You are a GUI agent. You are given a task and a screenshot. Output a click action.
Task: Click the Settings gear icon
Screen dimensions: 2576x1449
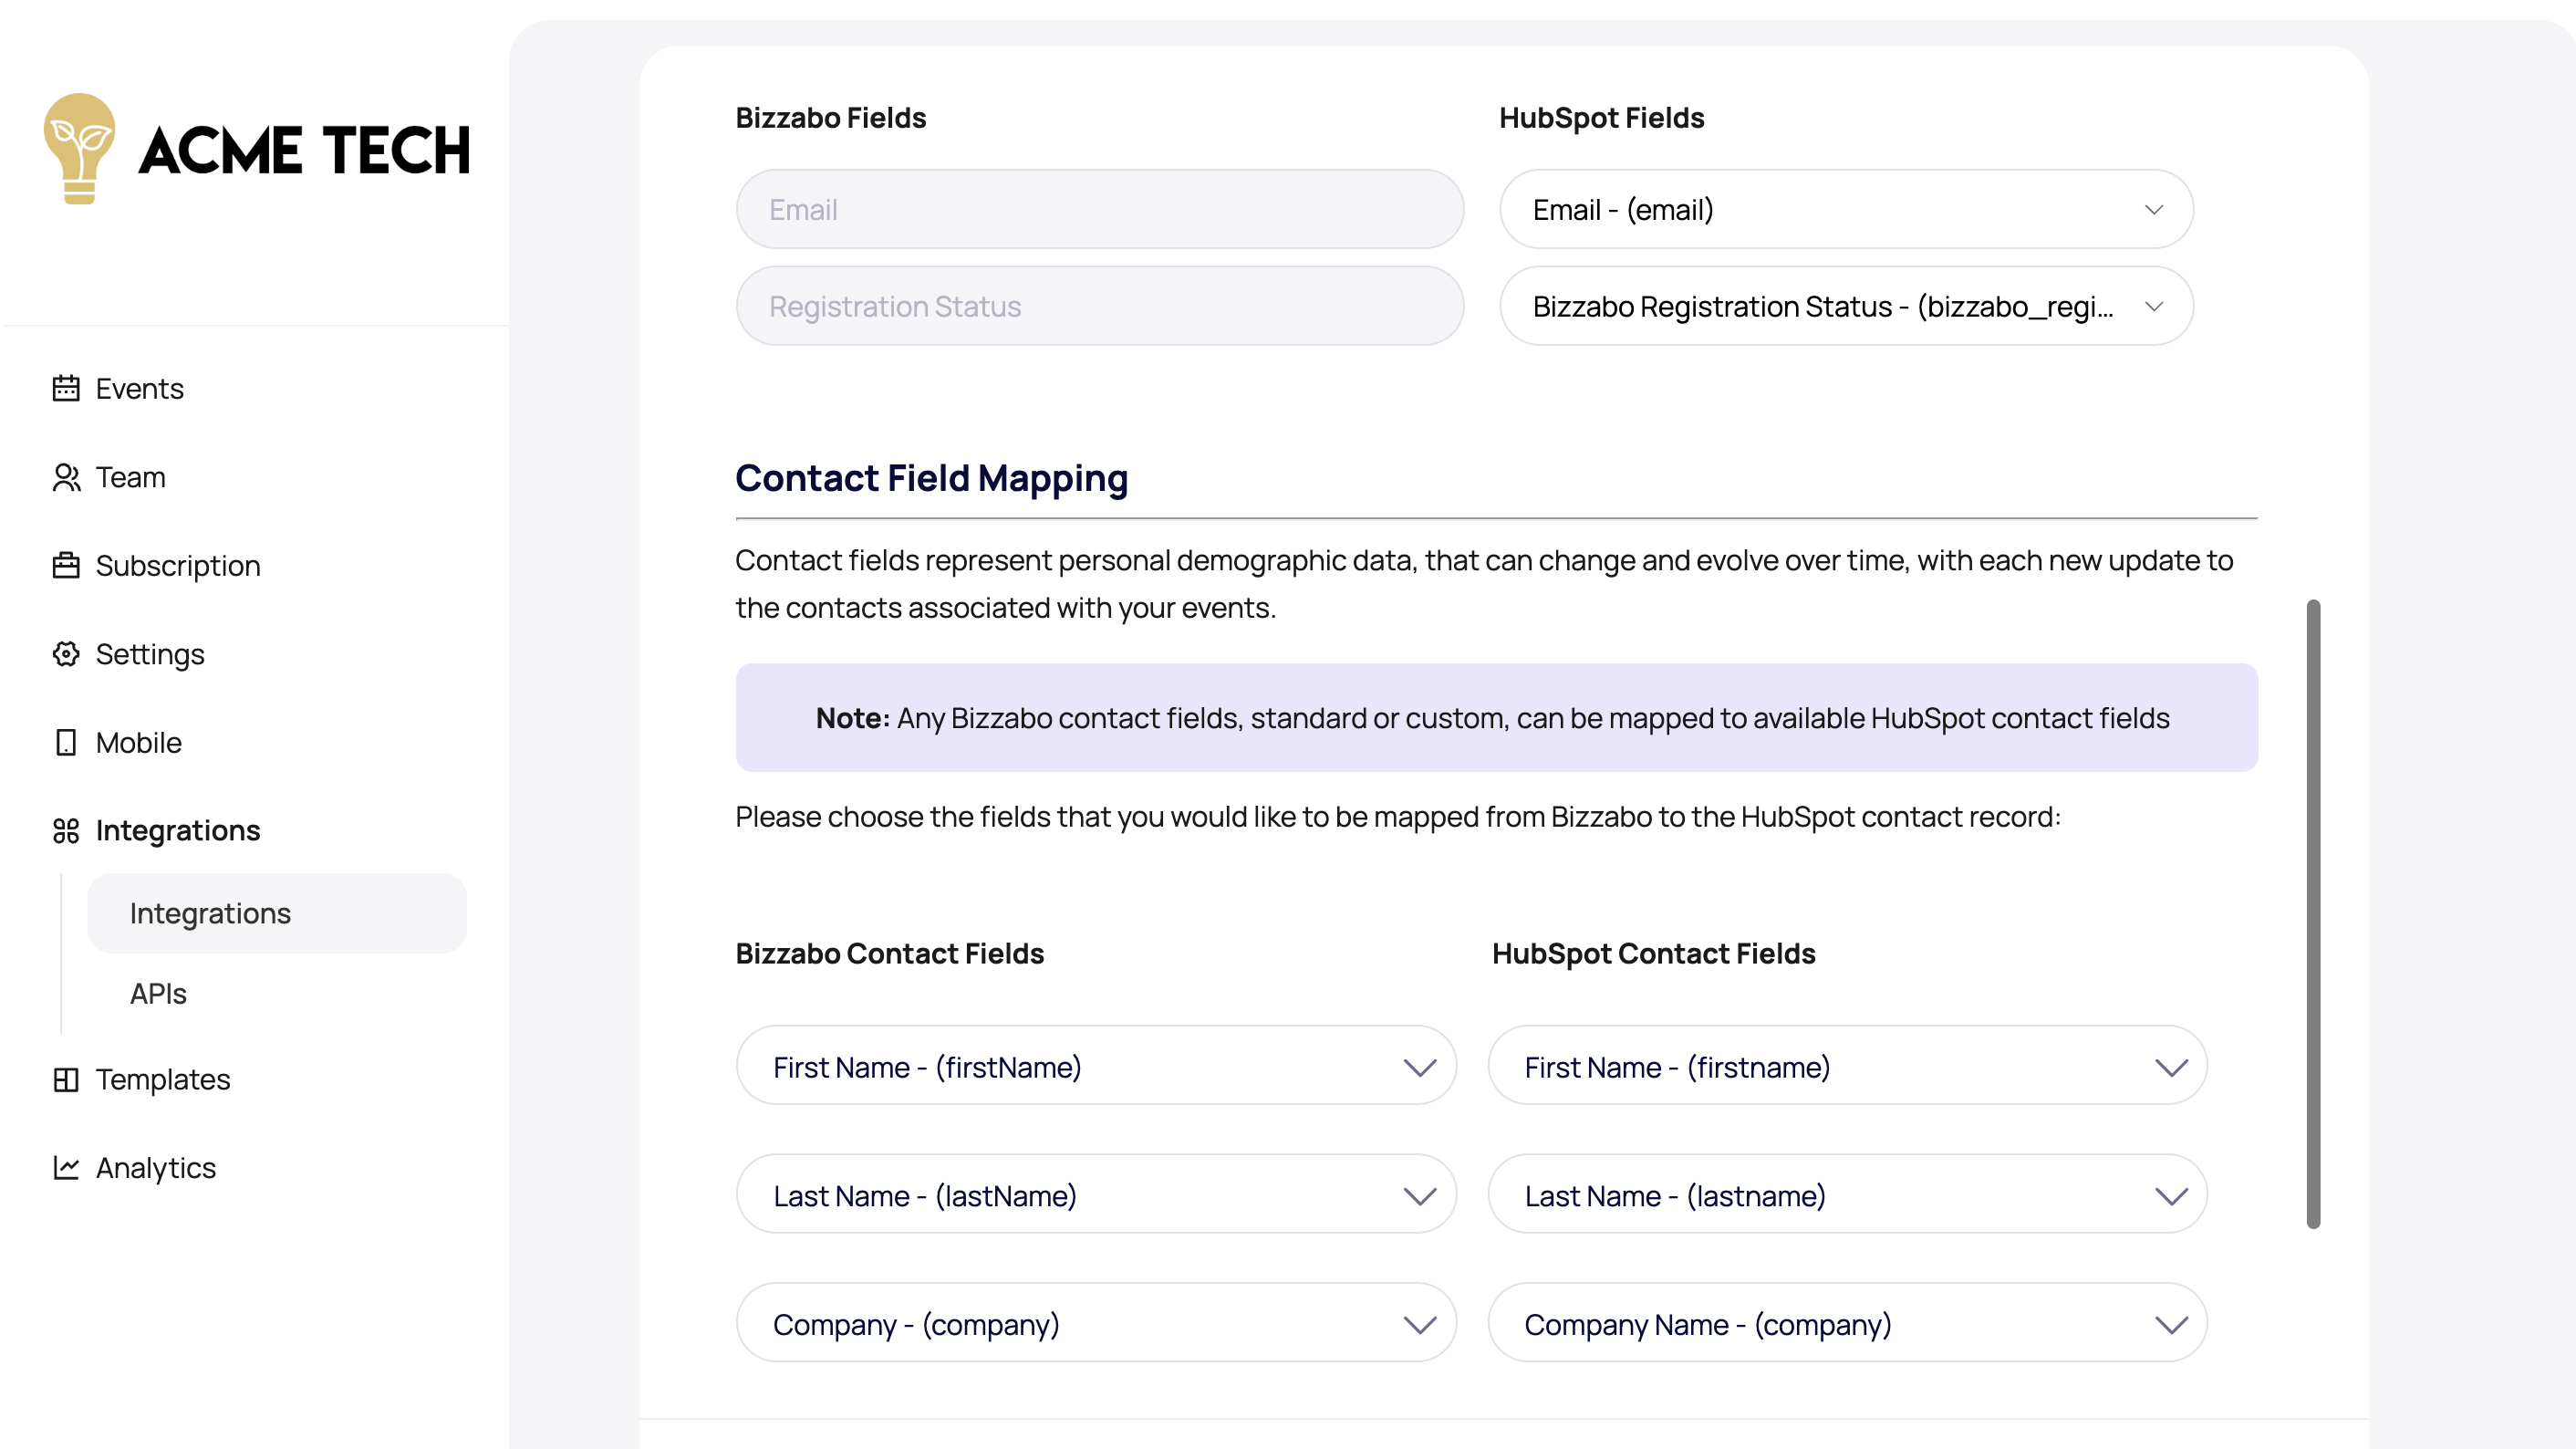[66, 654]
